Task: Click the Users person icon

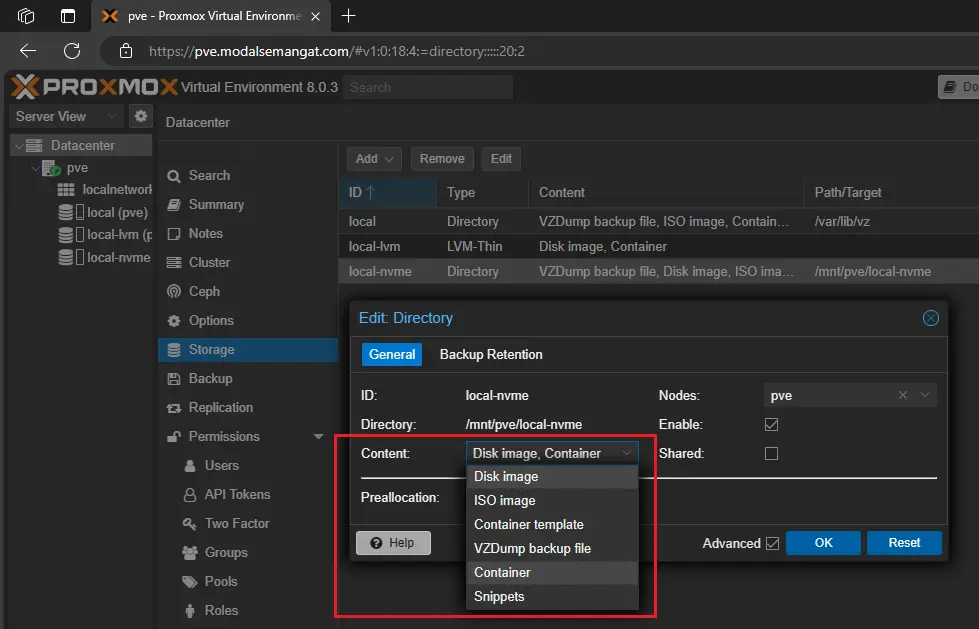Action: pos(190,466)
